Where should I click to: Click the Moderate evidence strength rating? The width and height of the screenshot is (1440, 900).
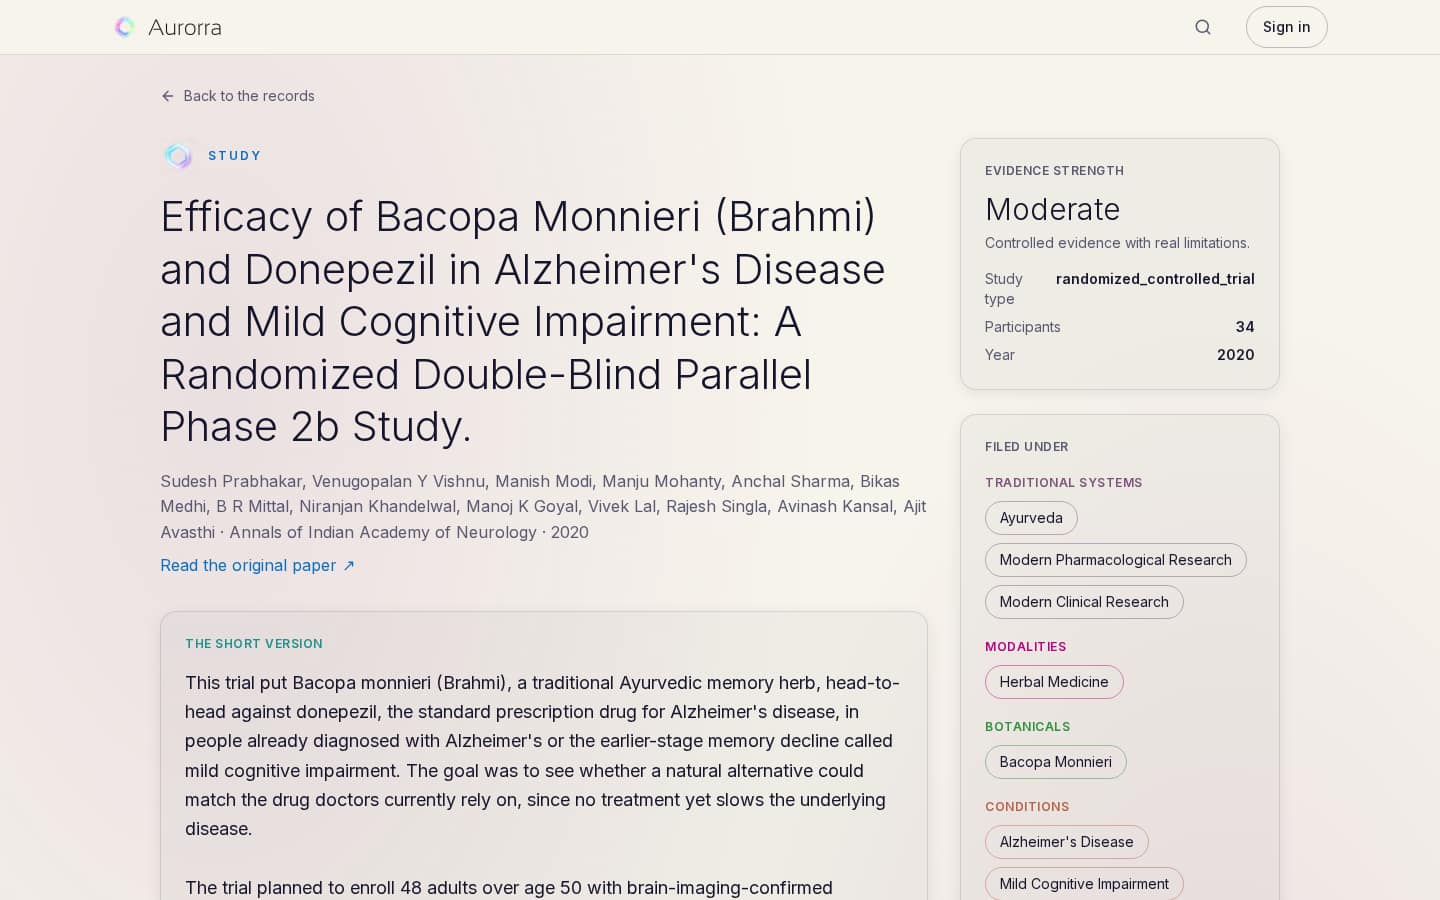[1052, 209]
